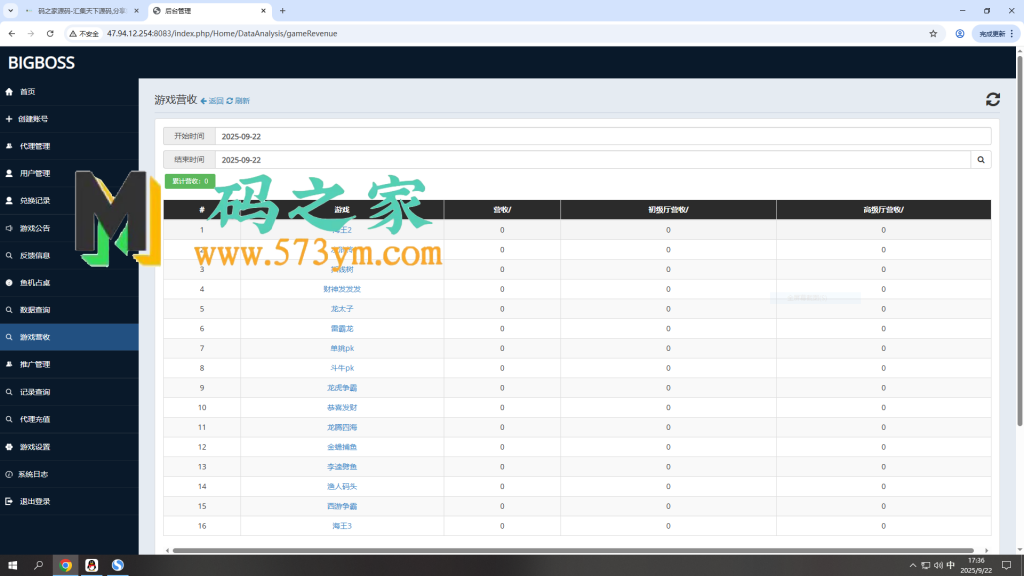The width and height of the screenshot is (1024, 576).
Task: Click the taskbar search icon
Action: point(39,565)
